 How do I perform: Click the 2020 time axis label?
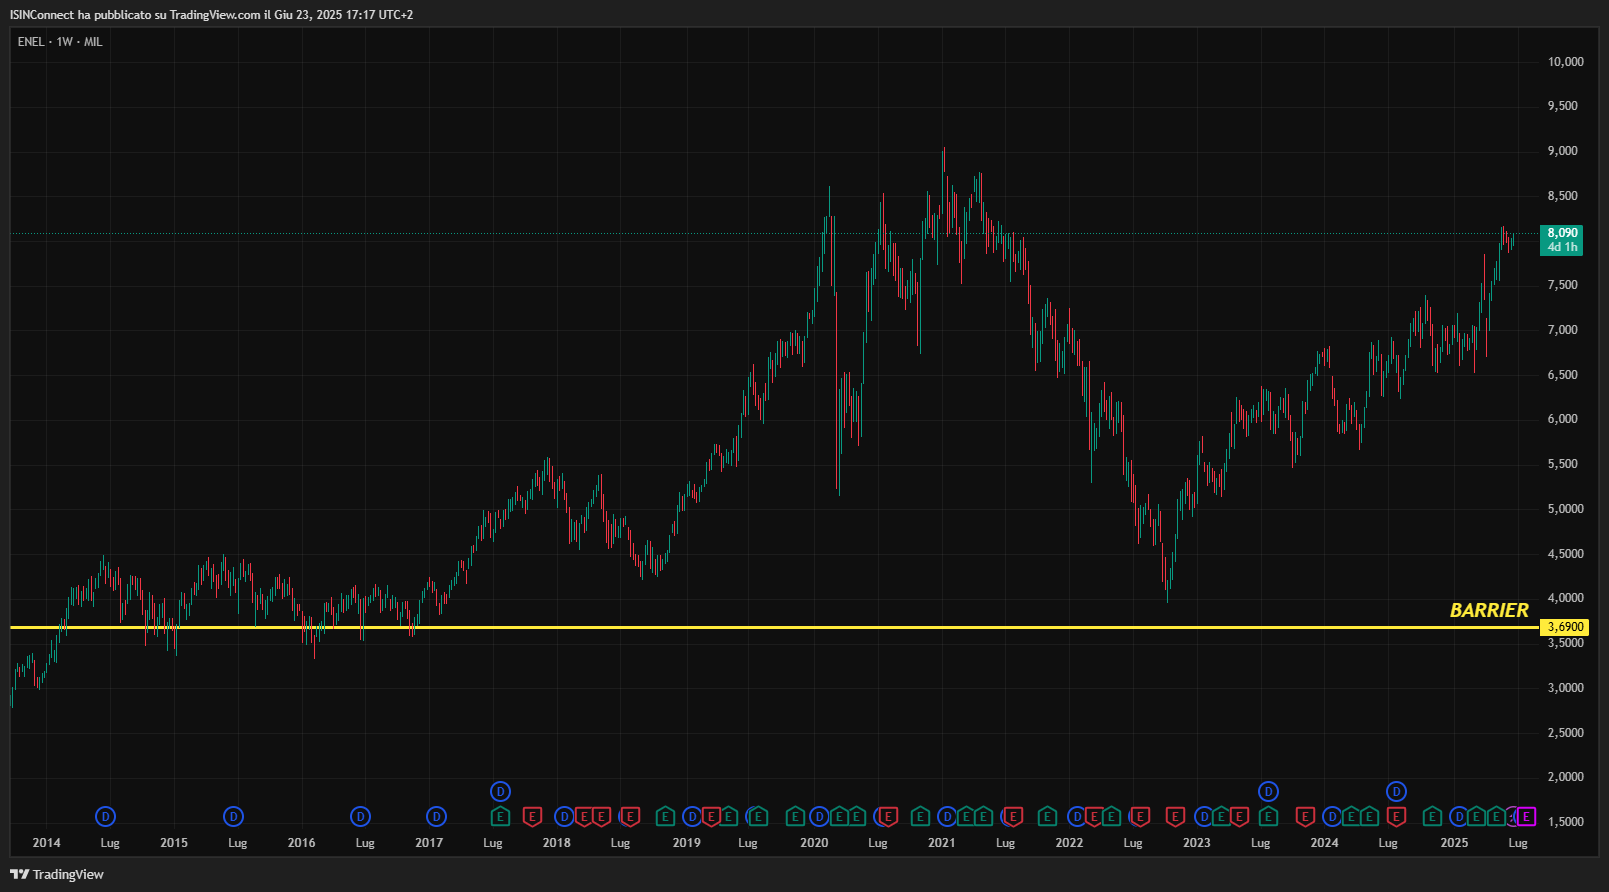tap(814, 843)
